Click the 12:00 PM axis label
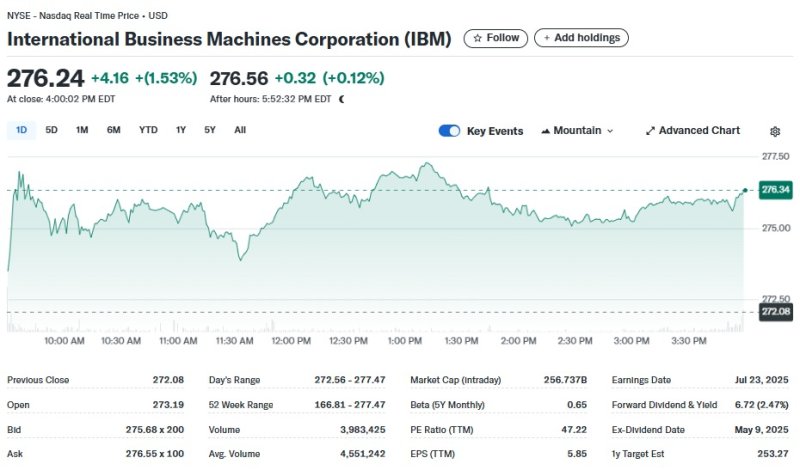800x470 pixels. 291,341
